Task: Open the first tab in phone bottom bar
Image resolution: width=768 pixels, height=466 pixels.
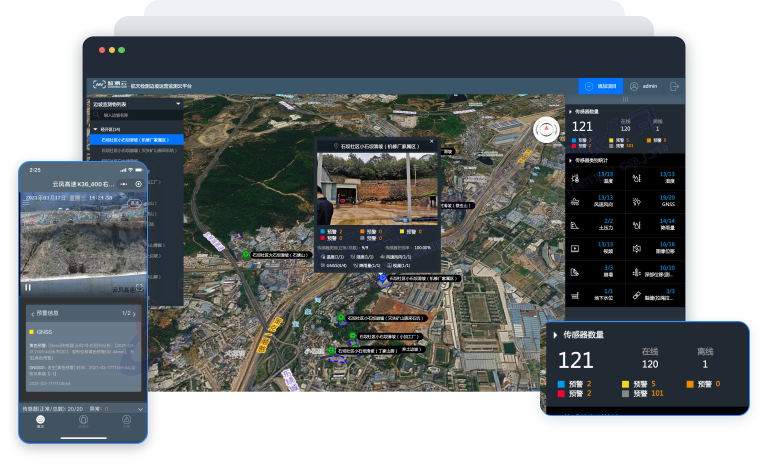Action: (x=40, y=421)
